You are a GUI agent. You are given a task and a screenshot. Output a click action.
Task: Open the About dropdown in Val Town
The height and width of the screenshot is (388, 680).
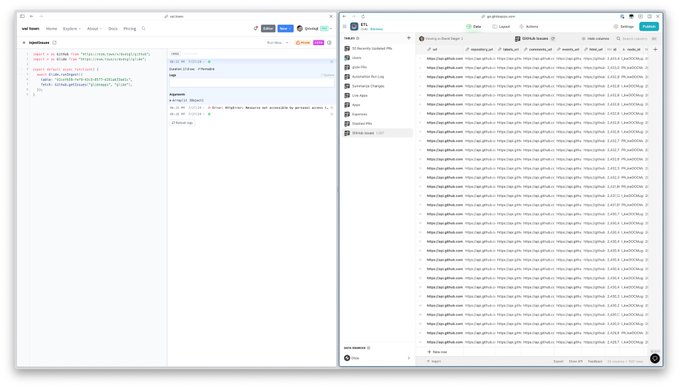coord(94,29)
